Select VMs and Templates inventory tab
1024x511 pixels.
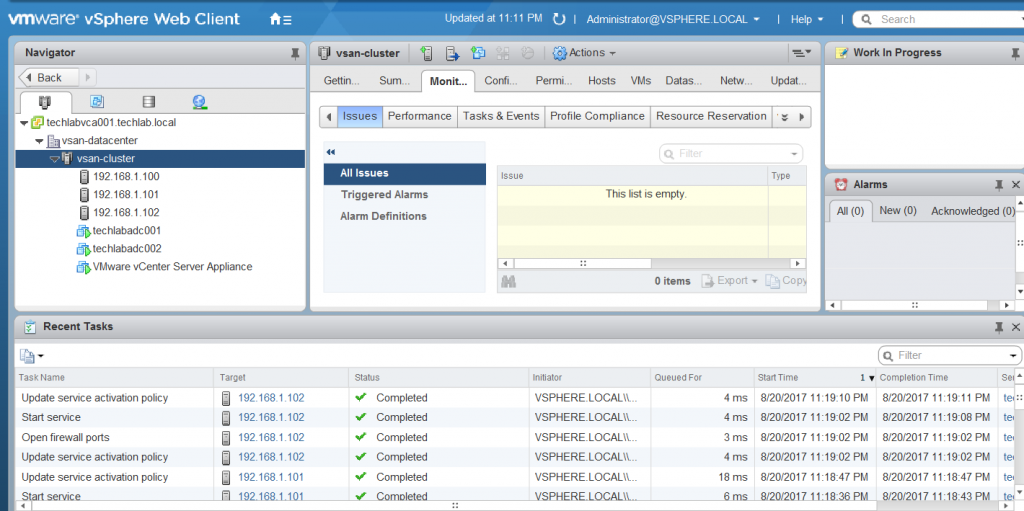(x=97, y=102)
